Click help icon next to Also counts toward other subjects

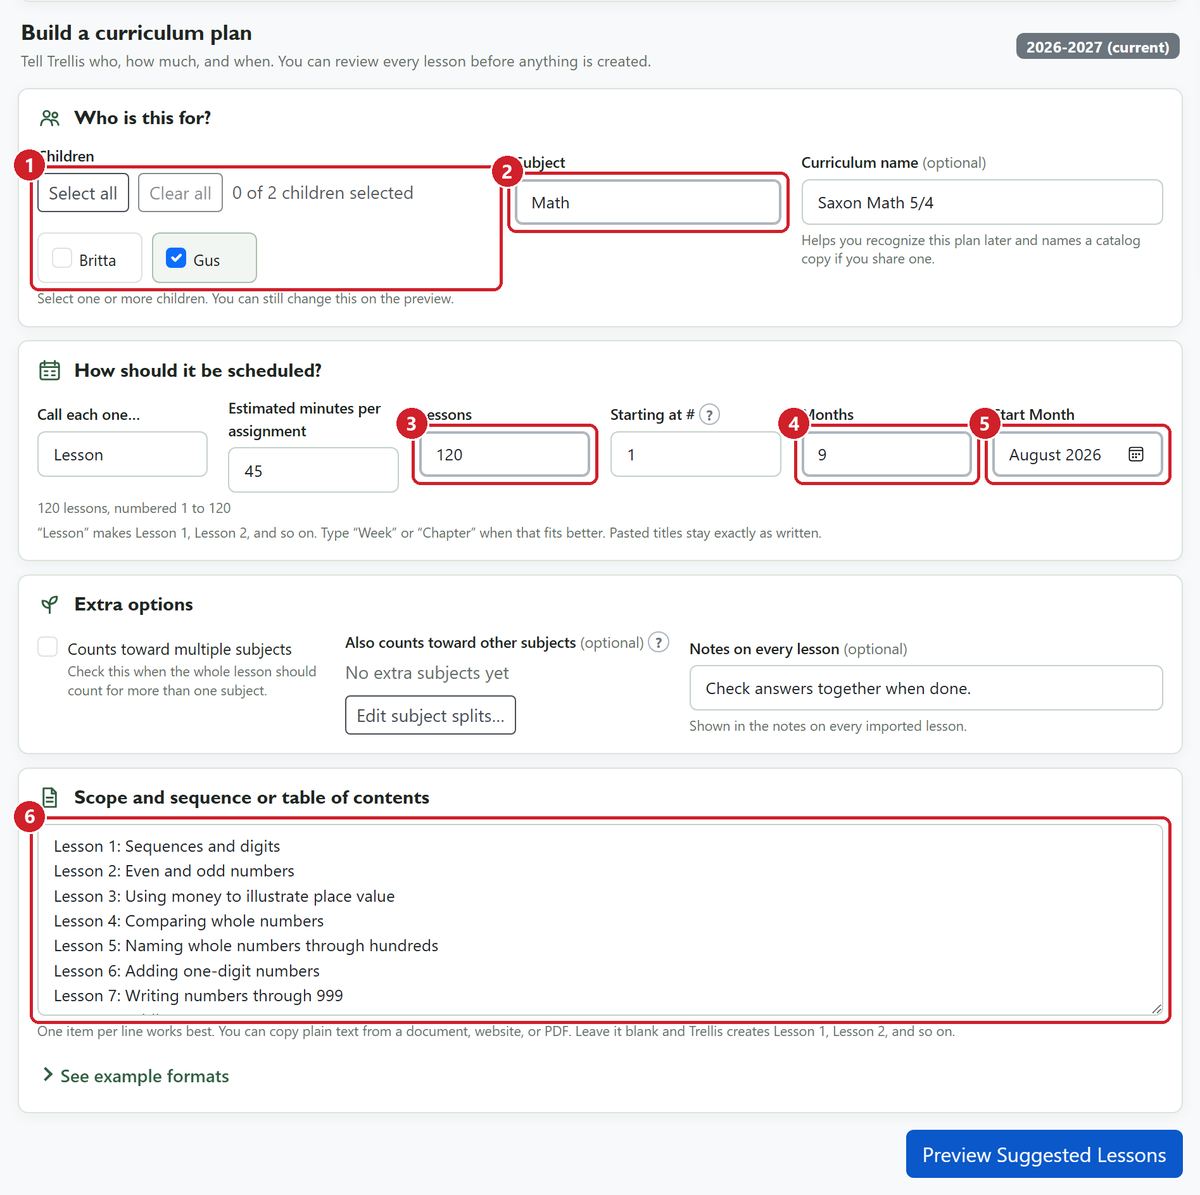[658, 642]
